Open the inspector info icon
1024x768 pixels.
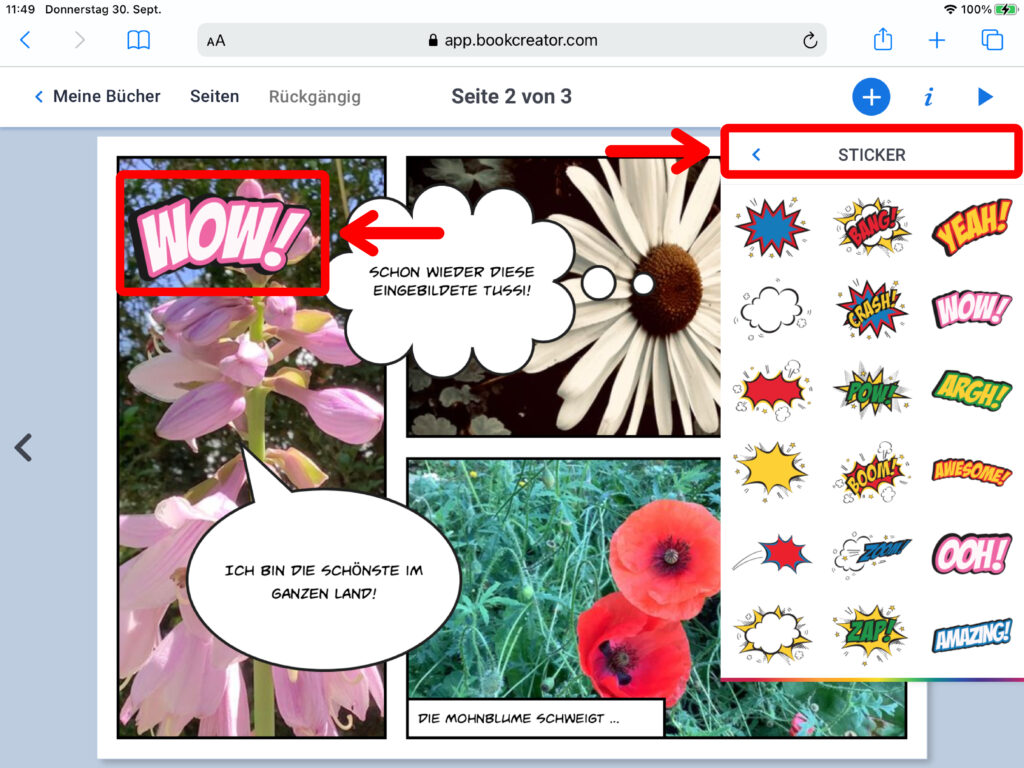(929, 97)
